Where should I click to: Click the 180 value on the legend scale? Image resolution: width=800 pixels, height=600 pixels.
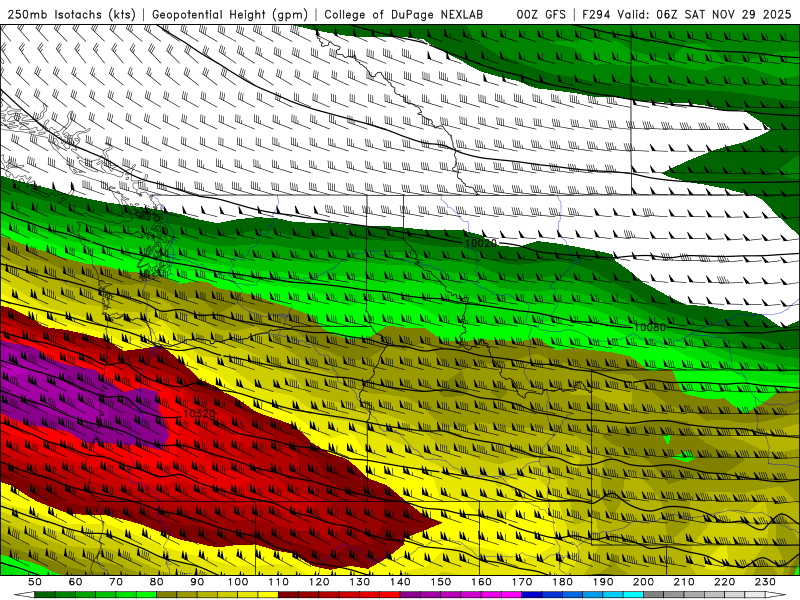click(562, 582)
